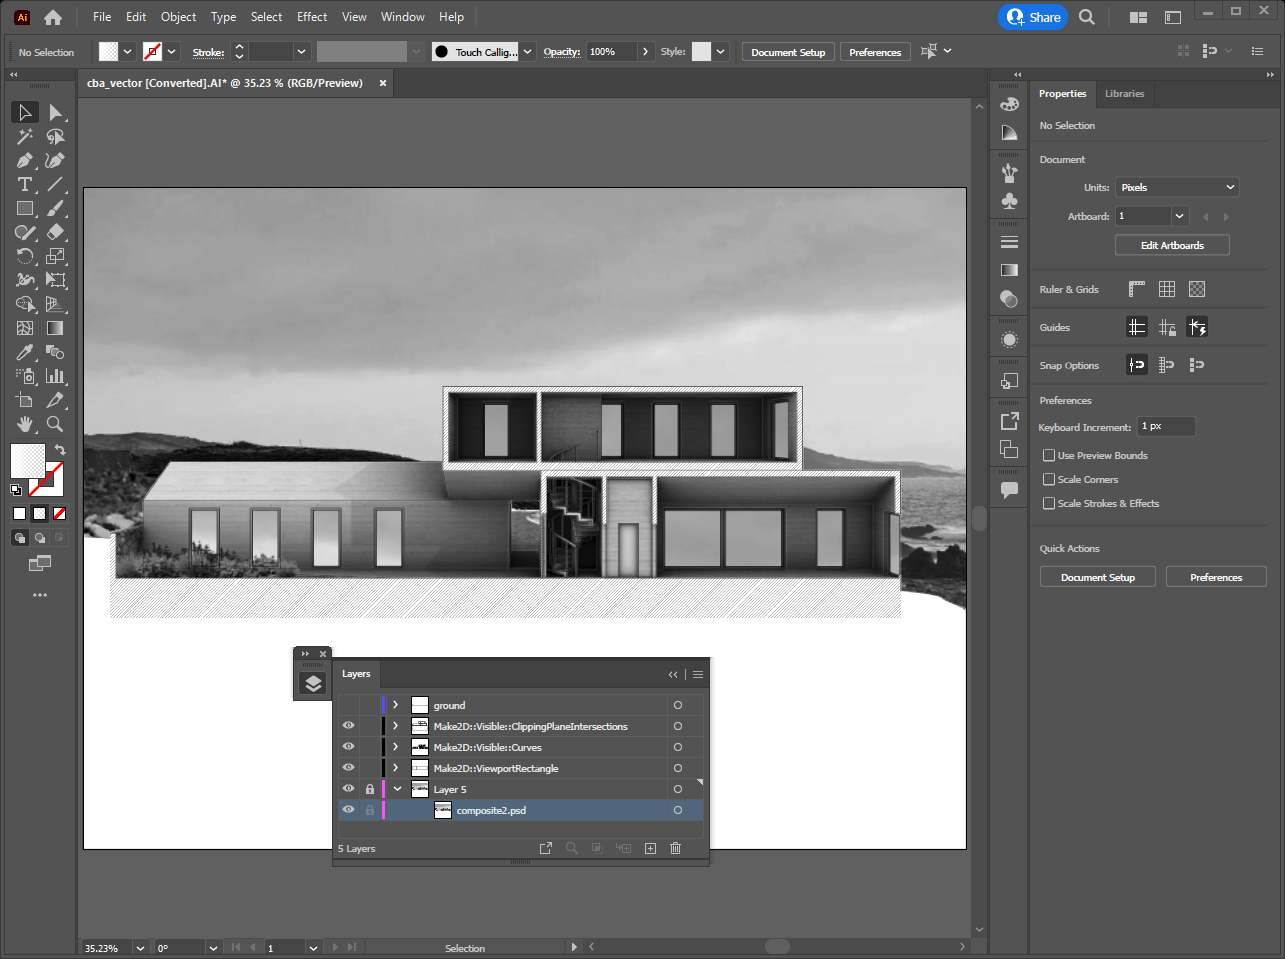Switch to the Libraries tab
Image resolution: width=1285 pixels, height=959 pixels.
click(x=1124, y=94)
